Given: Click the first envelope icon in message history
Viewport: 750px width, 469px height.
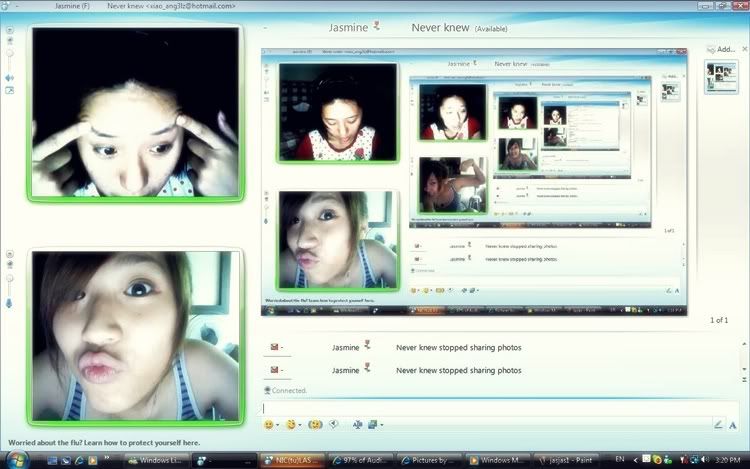Looking at the screenshot, I should [274, 347].
